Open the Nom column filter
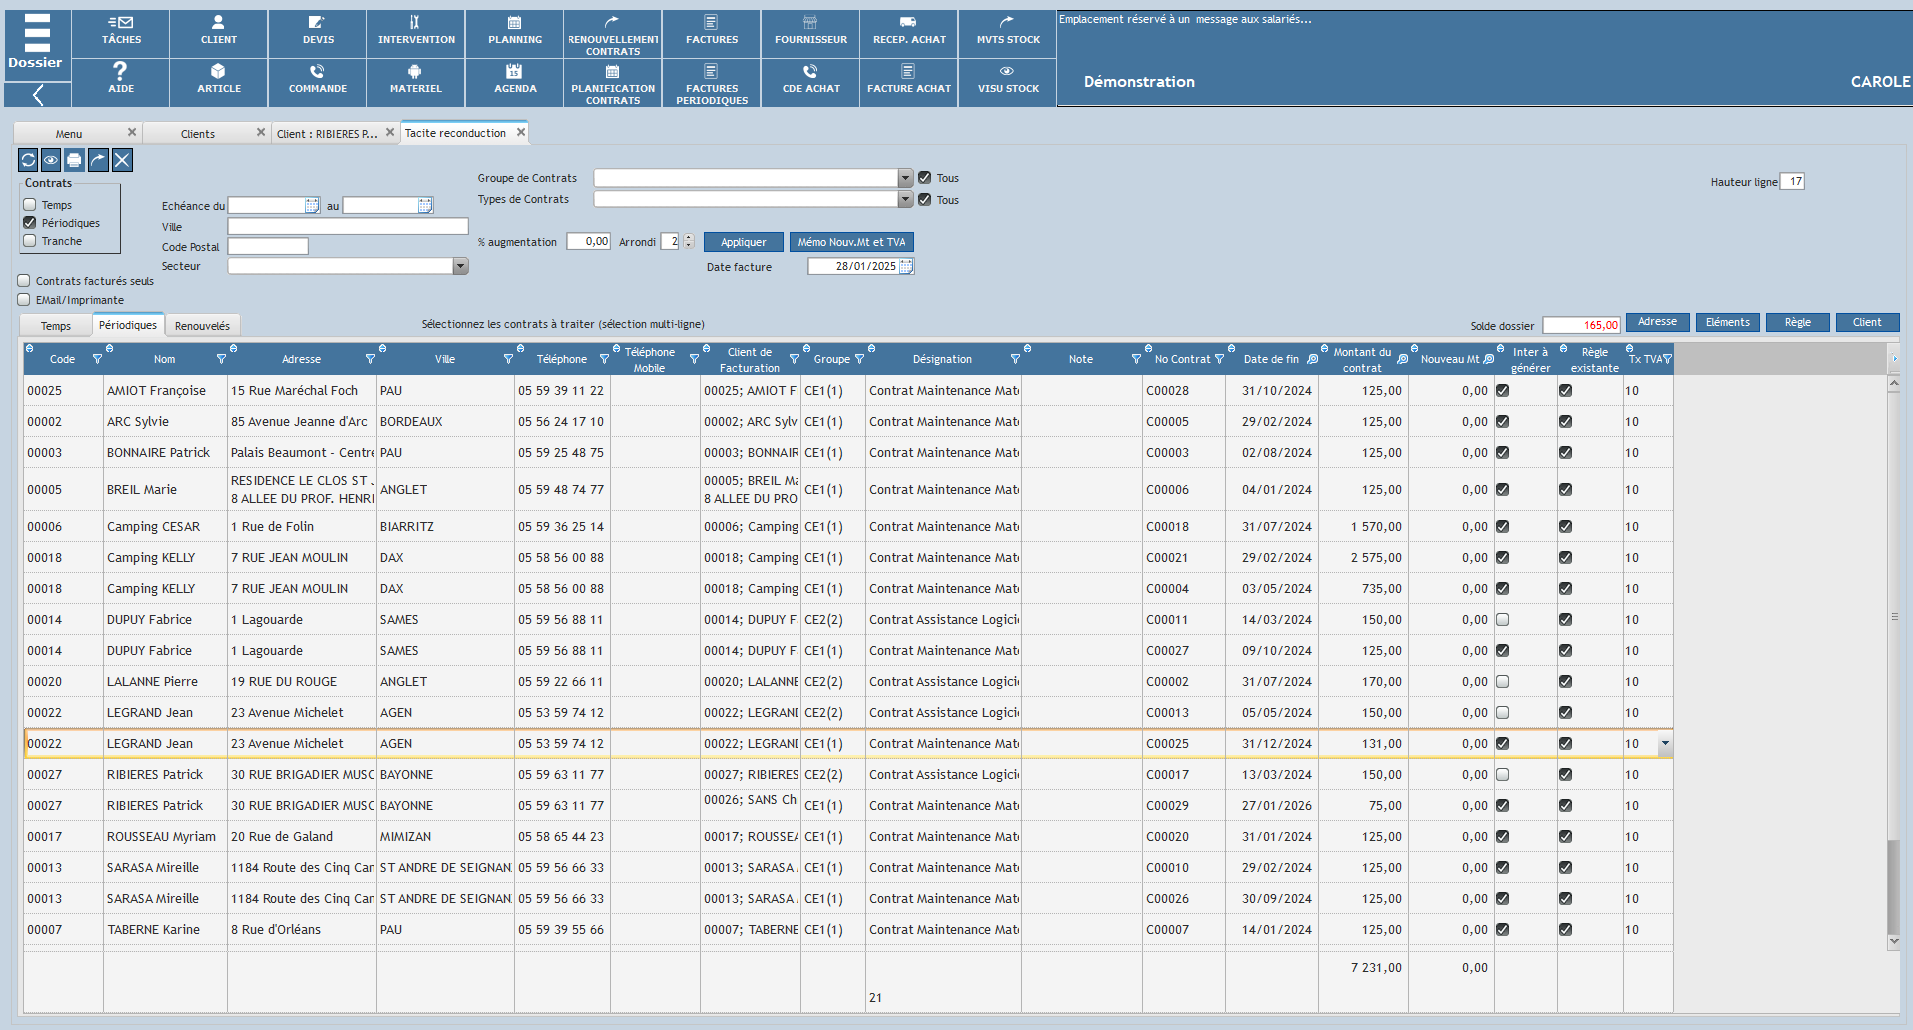The height and width of the screenshot is (1030, 1913). (x=221, y=359)
